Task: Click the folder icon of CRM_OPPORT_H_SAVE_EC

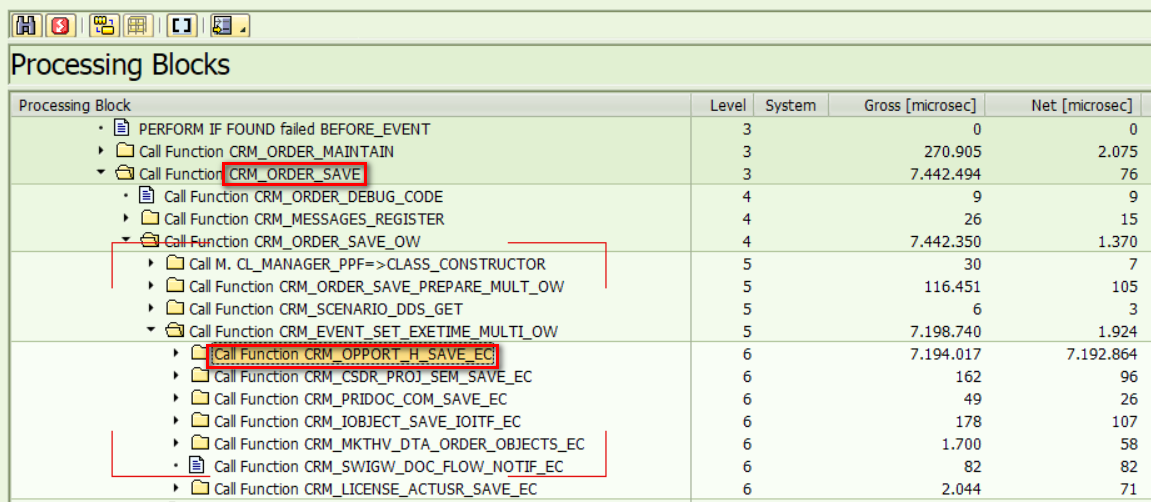Action: tap(200, 354)
